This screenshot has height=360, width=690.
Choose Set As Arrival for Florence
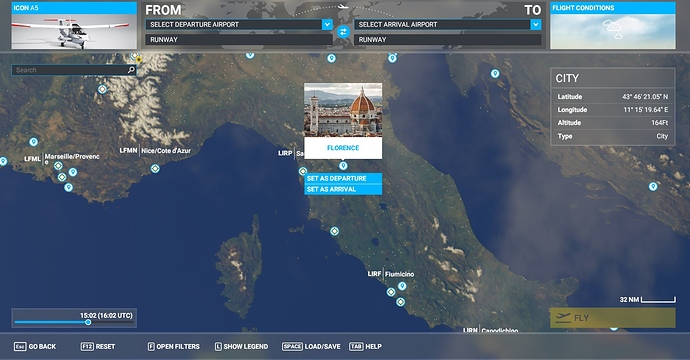coord(343,189)
